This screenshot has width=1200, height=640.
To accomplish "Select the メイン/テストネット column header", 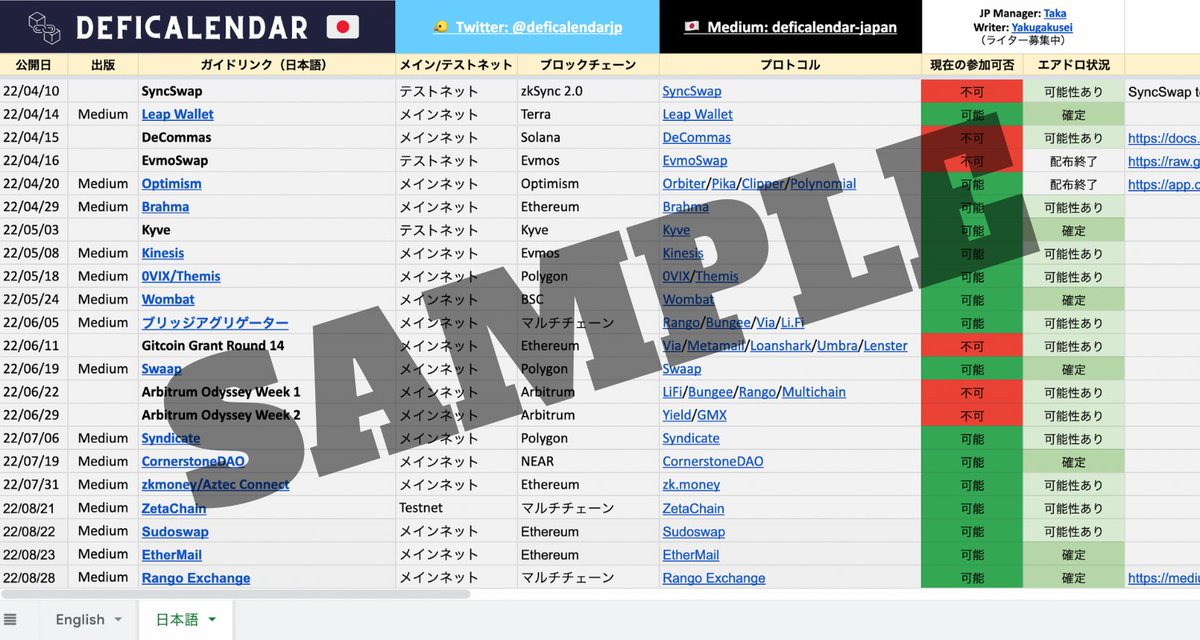I will (x=456, y=65).
